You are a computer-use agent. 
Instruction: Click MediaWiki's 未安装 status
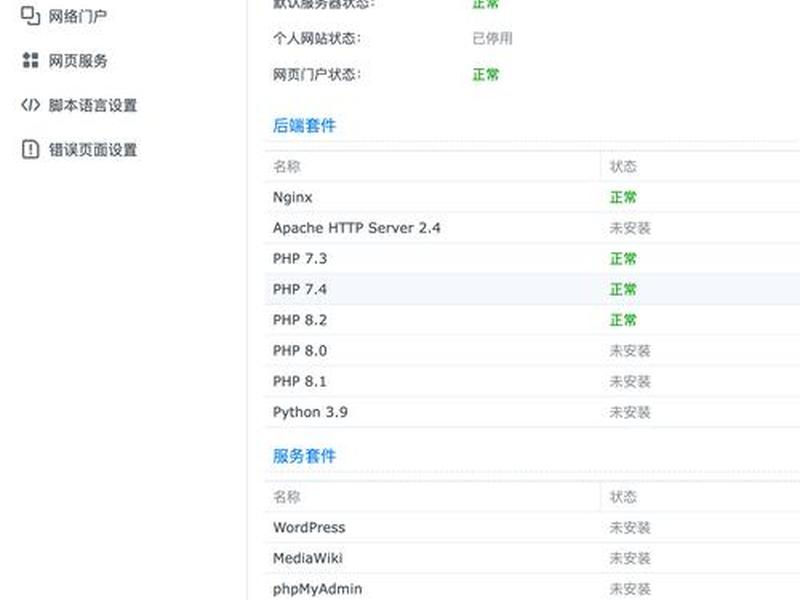point(630,558)
